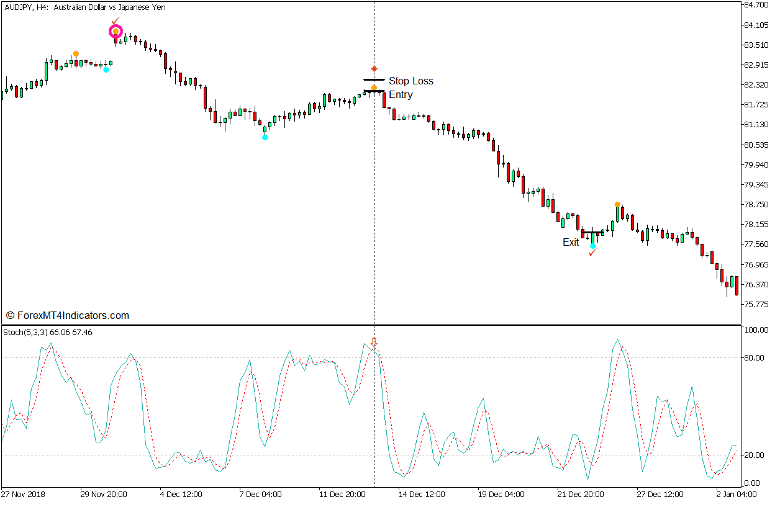This screenshot has width=780, height=505.
Task: Click the AUDJPY, H4 chart title
Action: pyautogui.click(x=84, y=7)
